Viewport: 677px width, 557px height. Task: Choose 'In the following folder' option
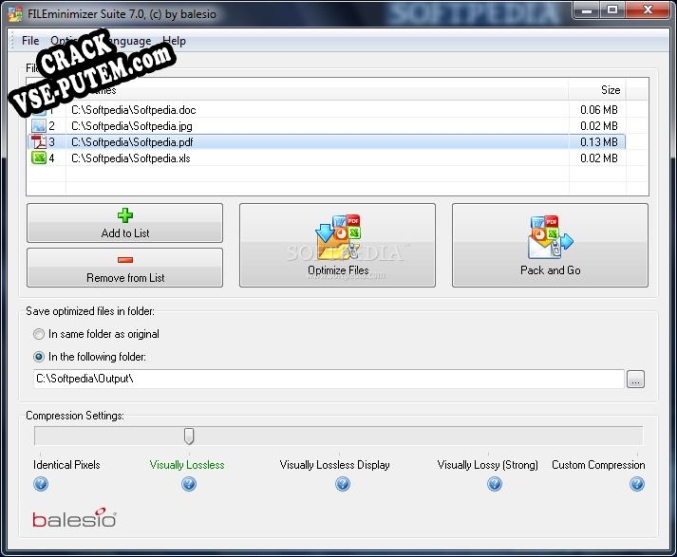pos(39,356)
